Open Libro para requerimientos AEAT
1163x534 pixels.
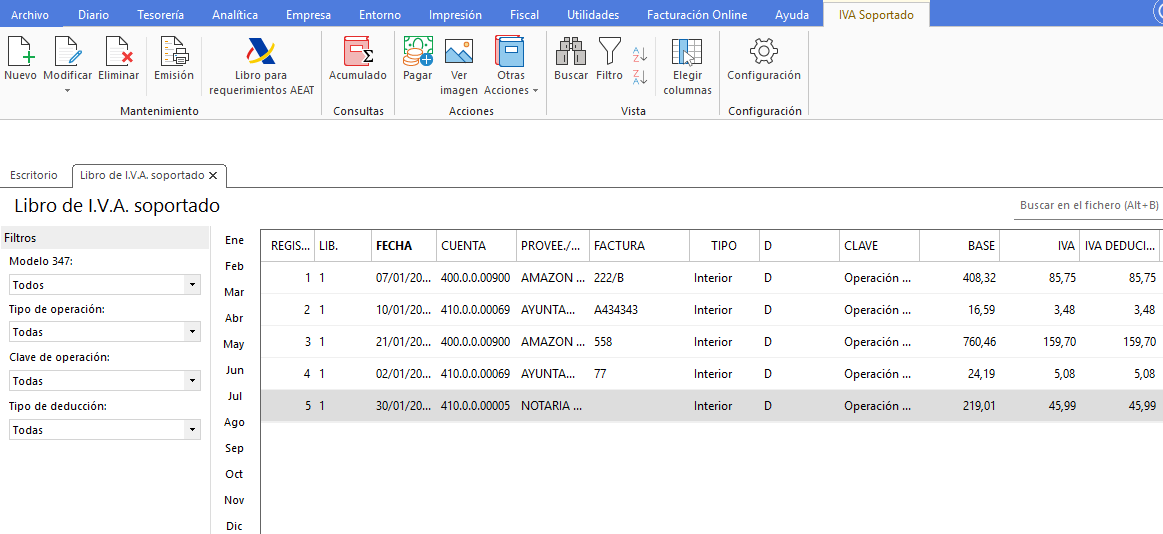click(261, 51)
